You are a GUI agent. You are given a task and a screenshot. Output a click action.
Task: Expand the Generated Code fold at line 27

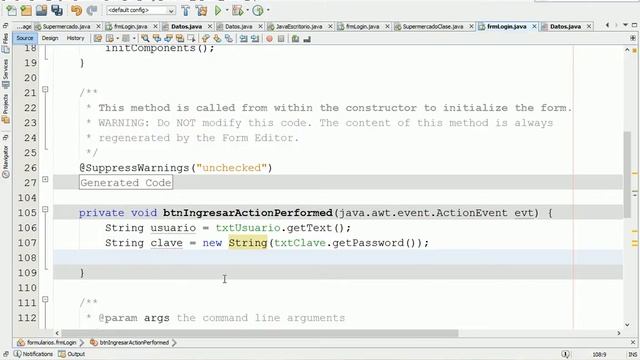(x=45, y=179)
